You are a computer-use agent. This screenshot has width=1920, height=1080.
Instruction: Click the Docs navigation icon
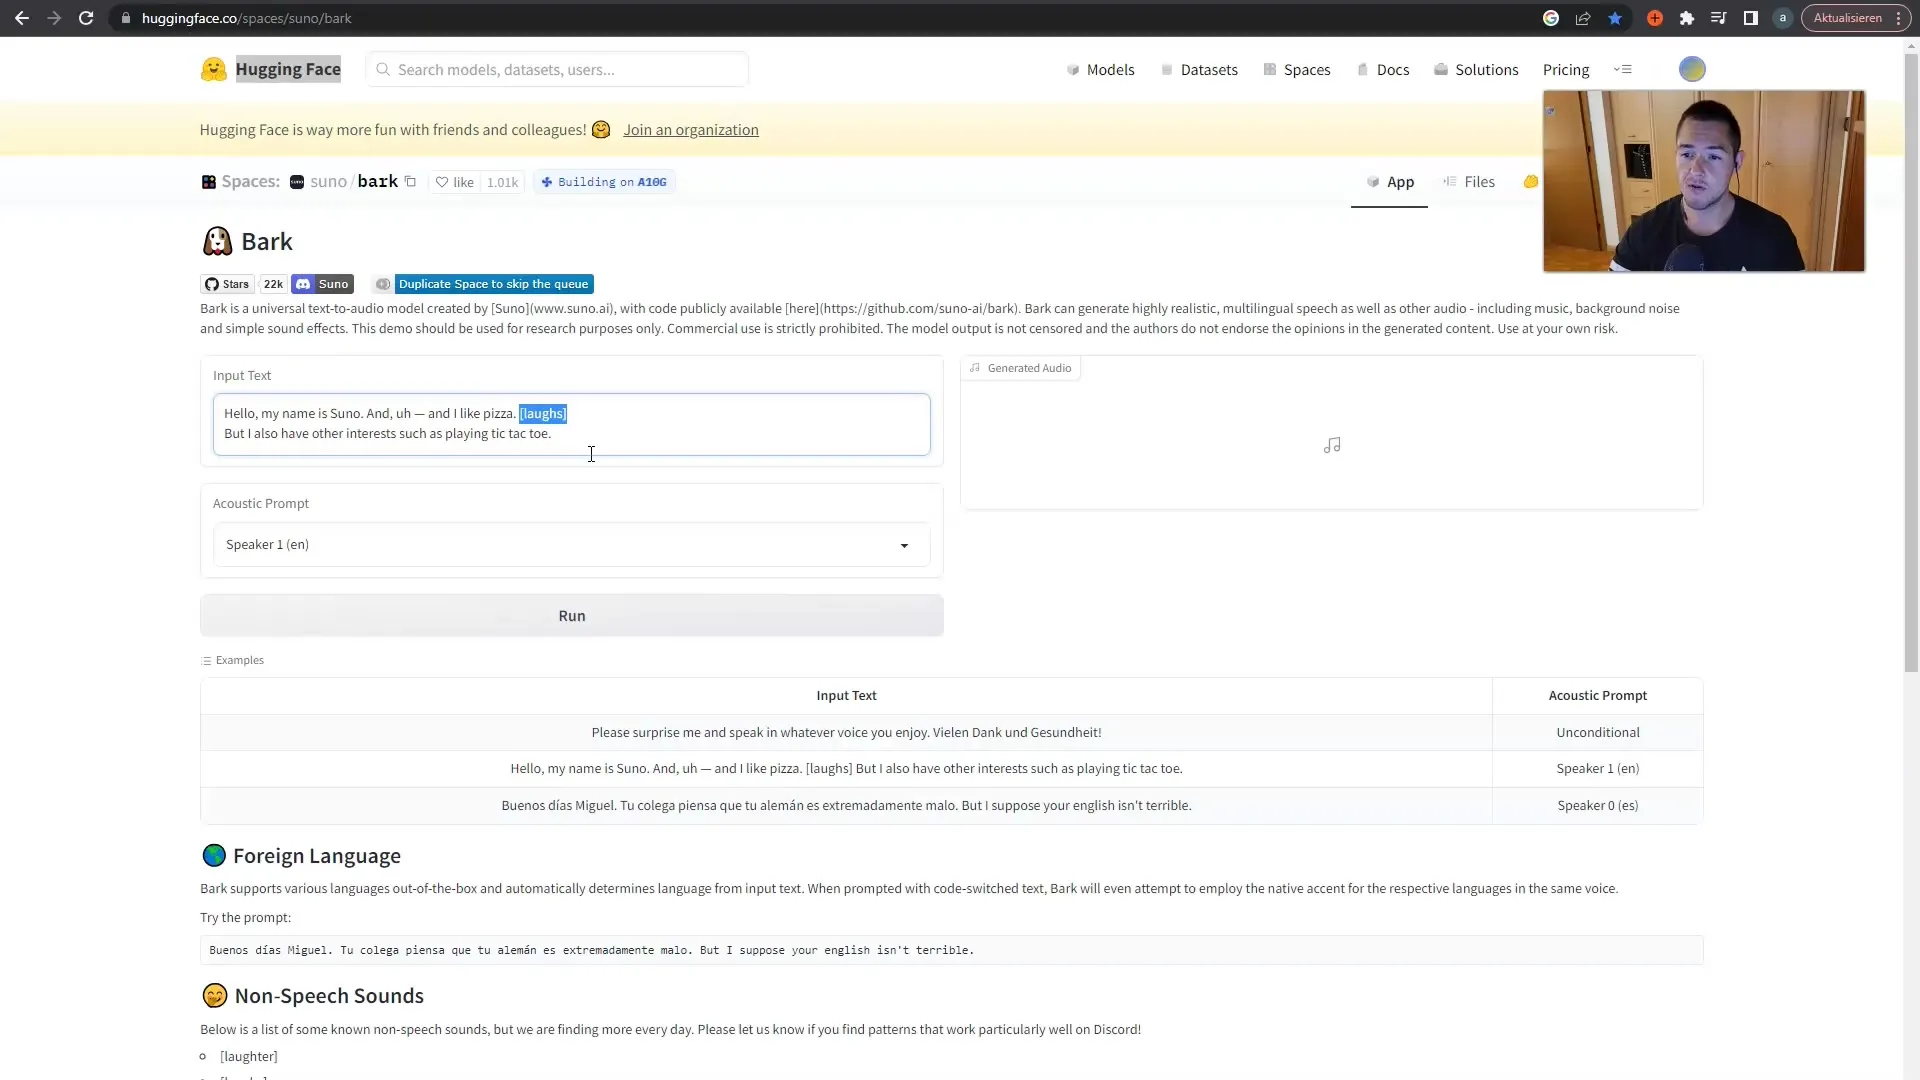1361,70
